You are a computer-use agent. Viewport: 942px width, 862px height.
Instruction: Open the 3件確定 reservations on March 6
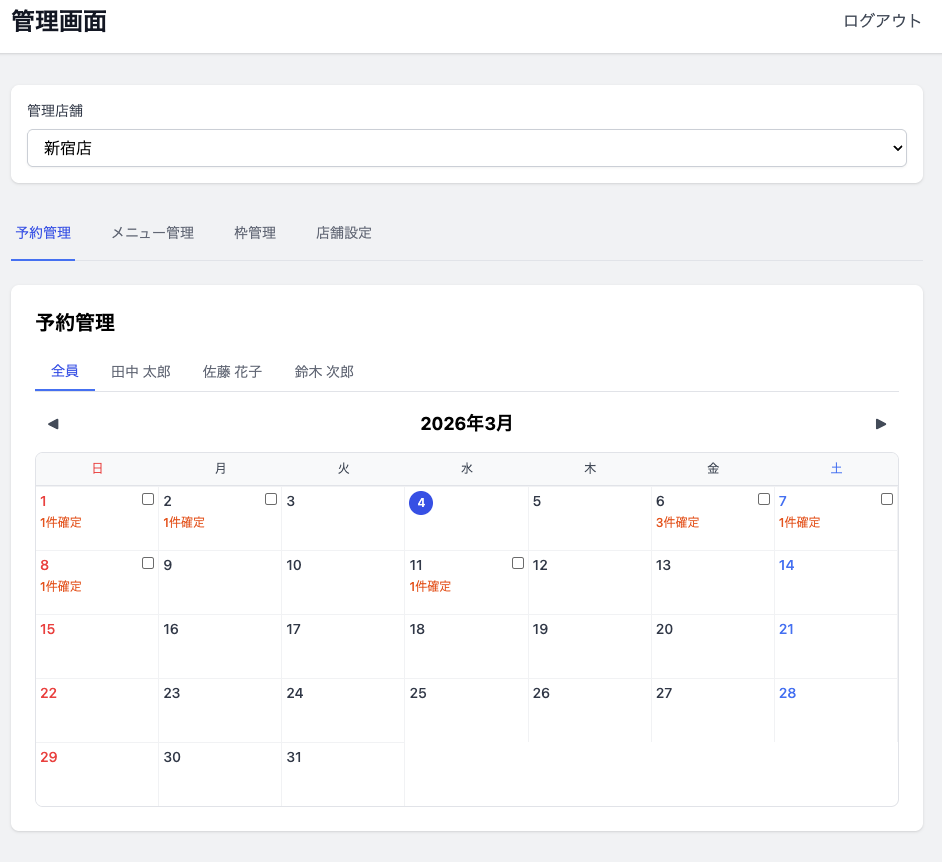tap(678, 523)
